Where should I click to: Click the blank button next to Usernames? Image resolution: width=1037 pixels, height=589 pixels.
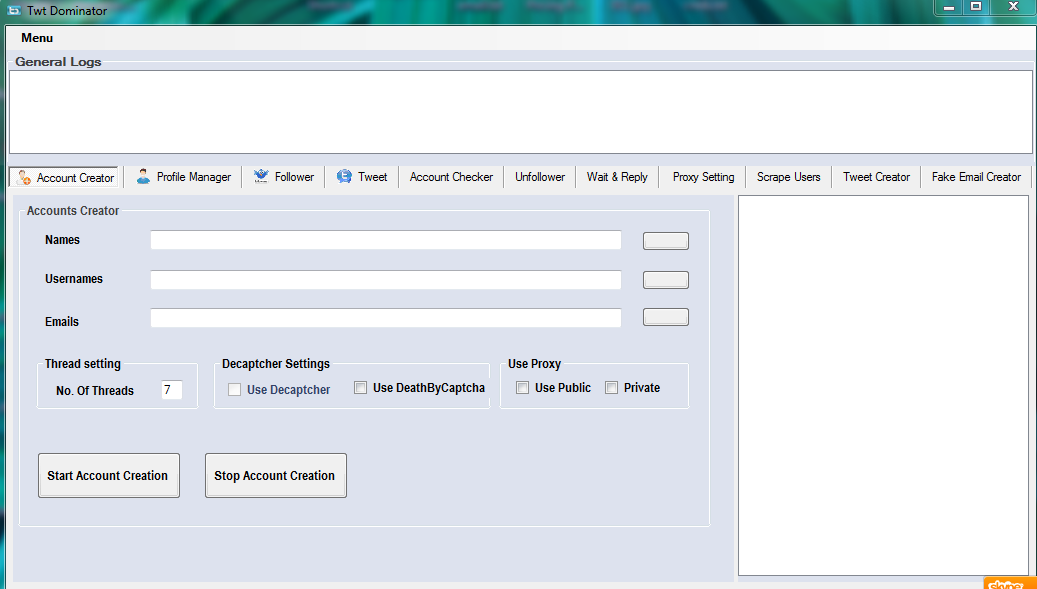(x=666, y=280)
